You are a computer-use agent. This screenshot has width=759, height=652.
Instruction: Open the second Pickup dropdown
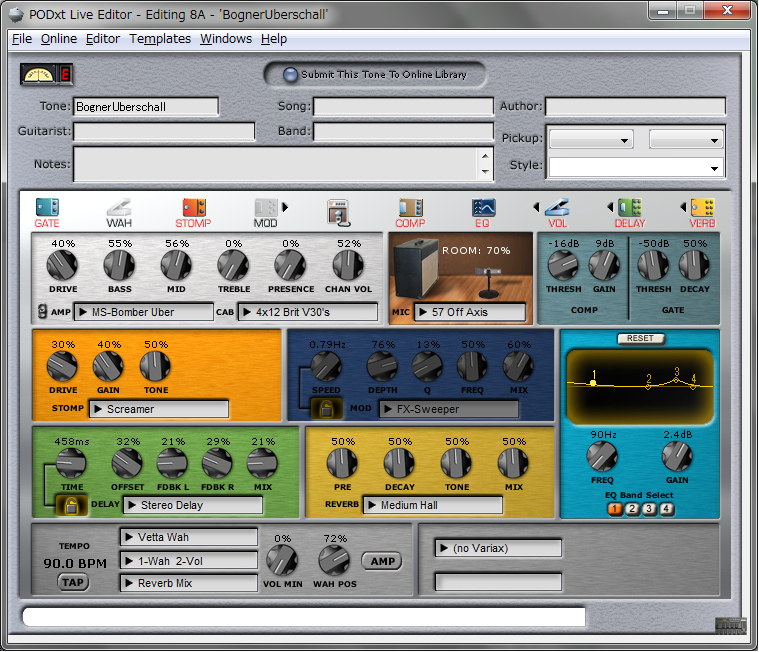(686, 139)
